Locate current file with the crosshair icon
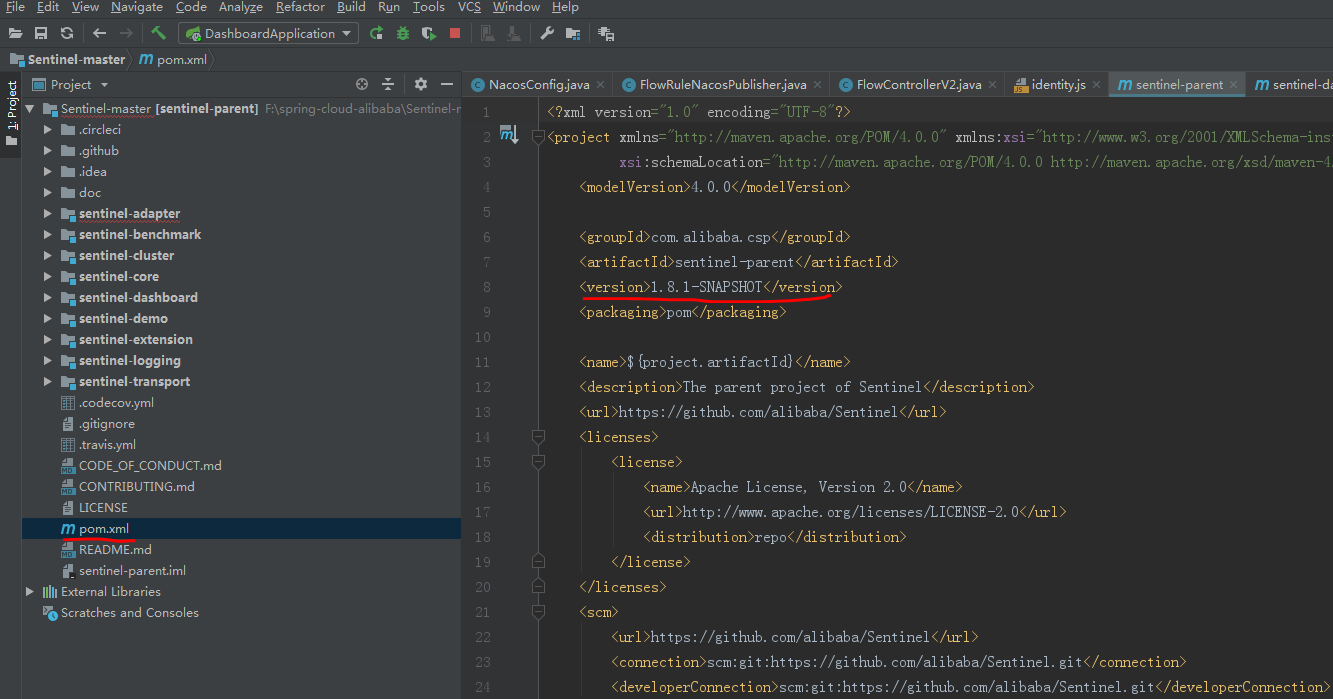This screenshot has height=699, width=1333. [362, 85]
